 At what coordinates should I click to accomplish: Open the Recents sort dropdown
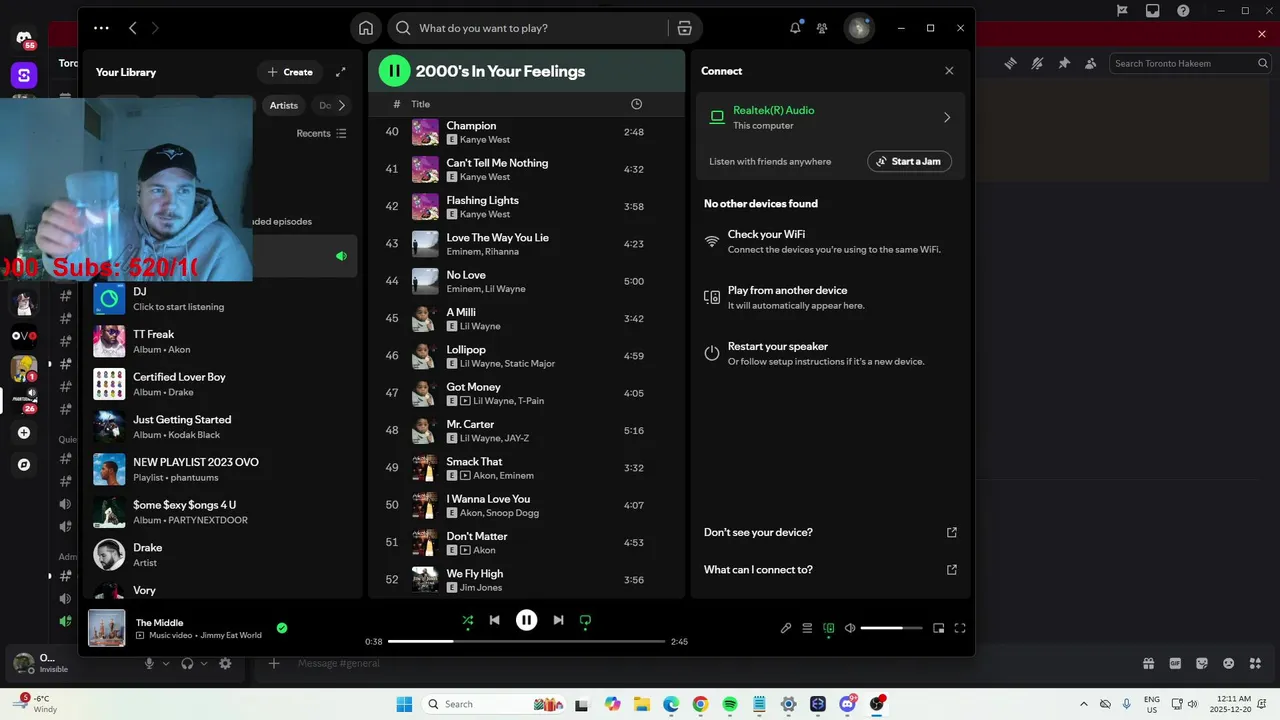click(321, 133)
